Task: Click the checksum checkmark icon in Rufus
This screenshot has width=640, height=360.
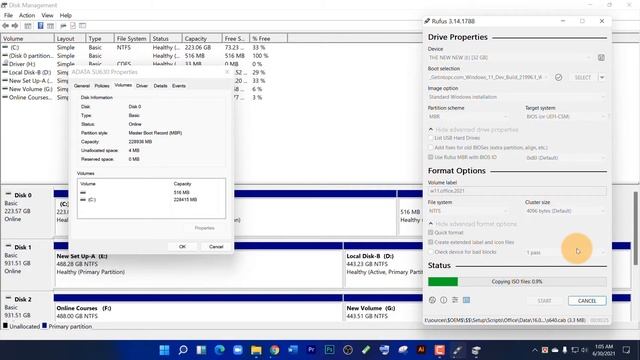Action: click(558, 77)
